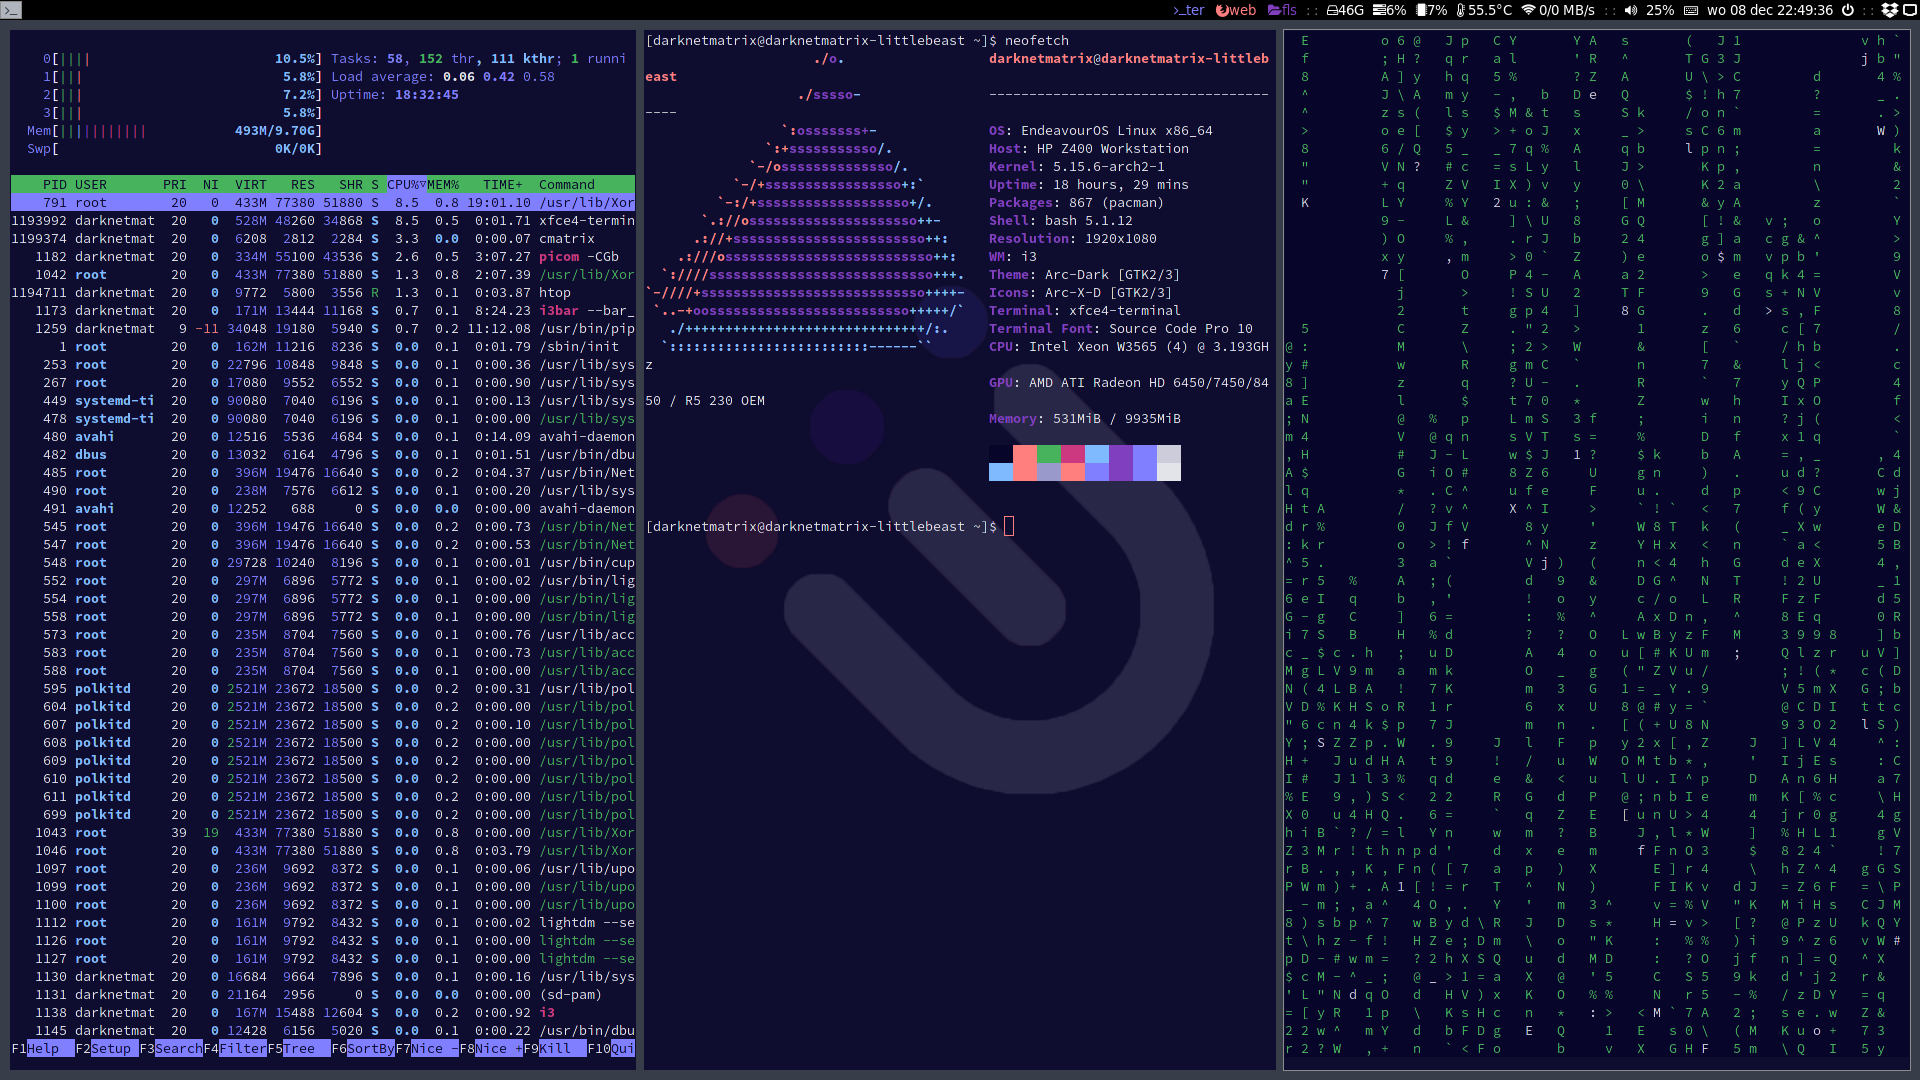
Task: Click the CPU usage 7% indicator
Action: point(1431,10)
